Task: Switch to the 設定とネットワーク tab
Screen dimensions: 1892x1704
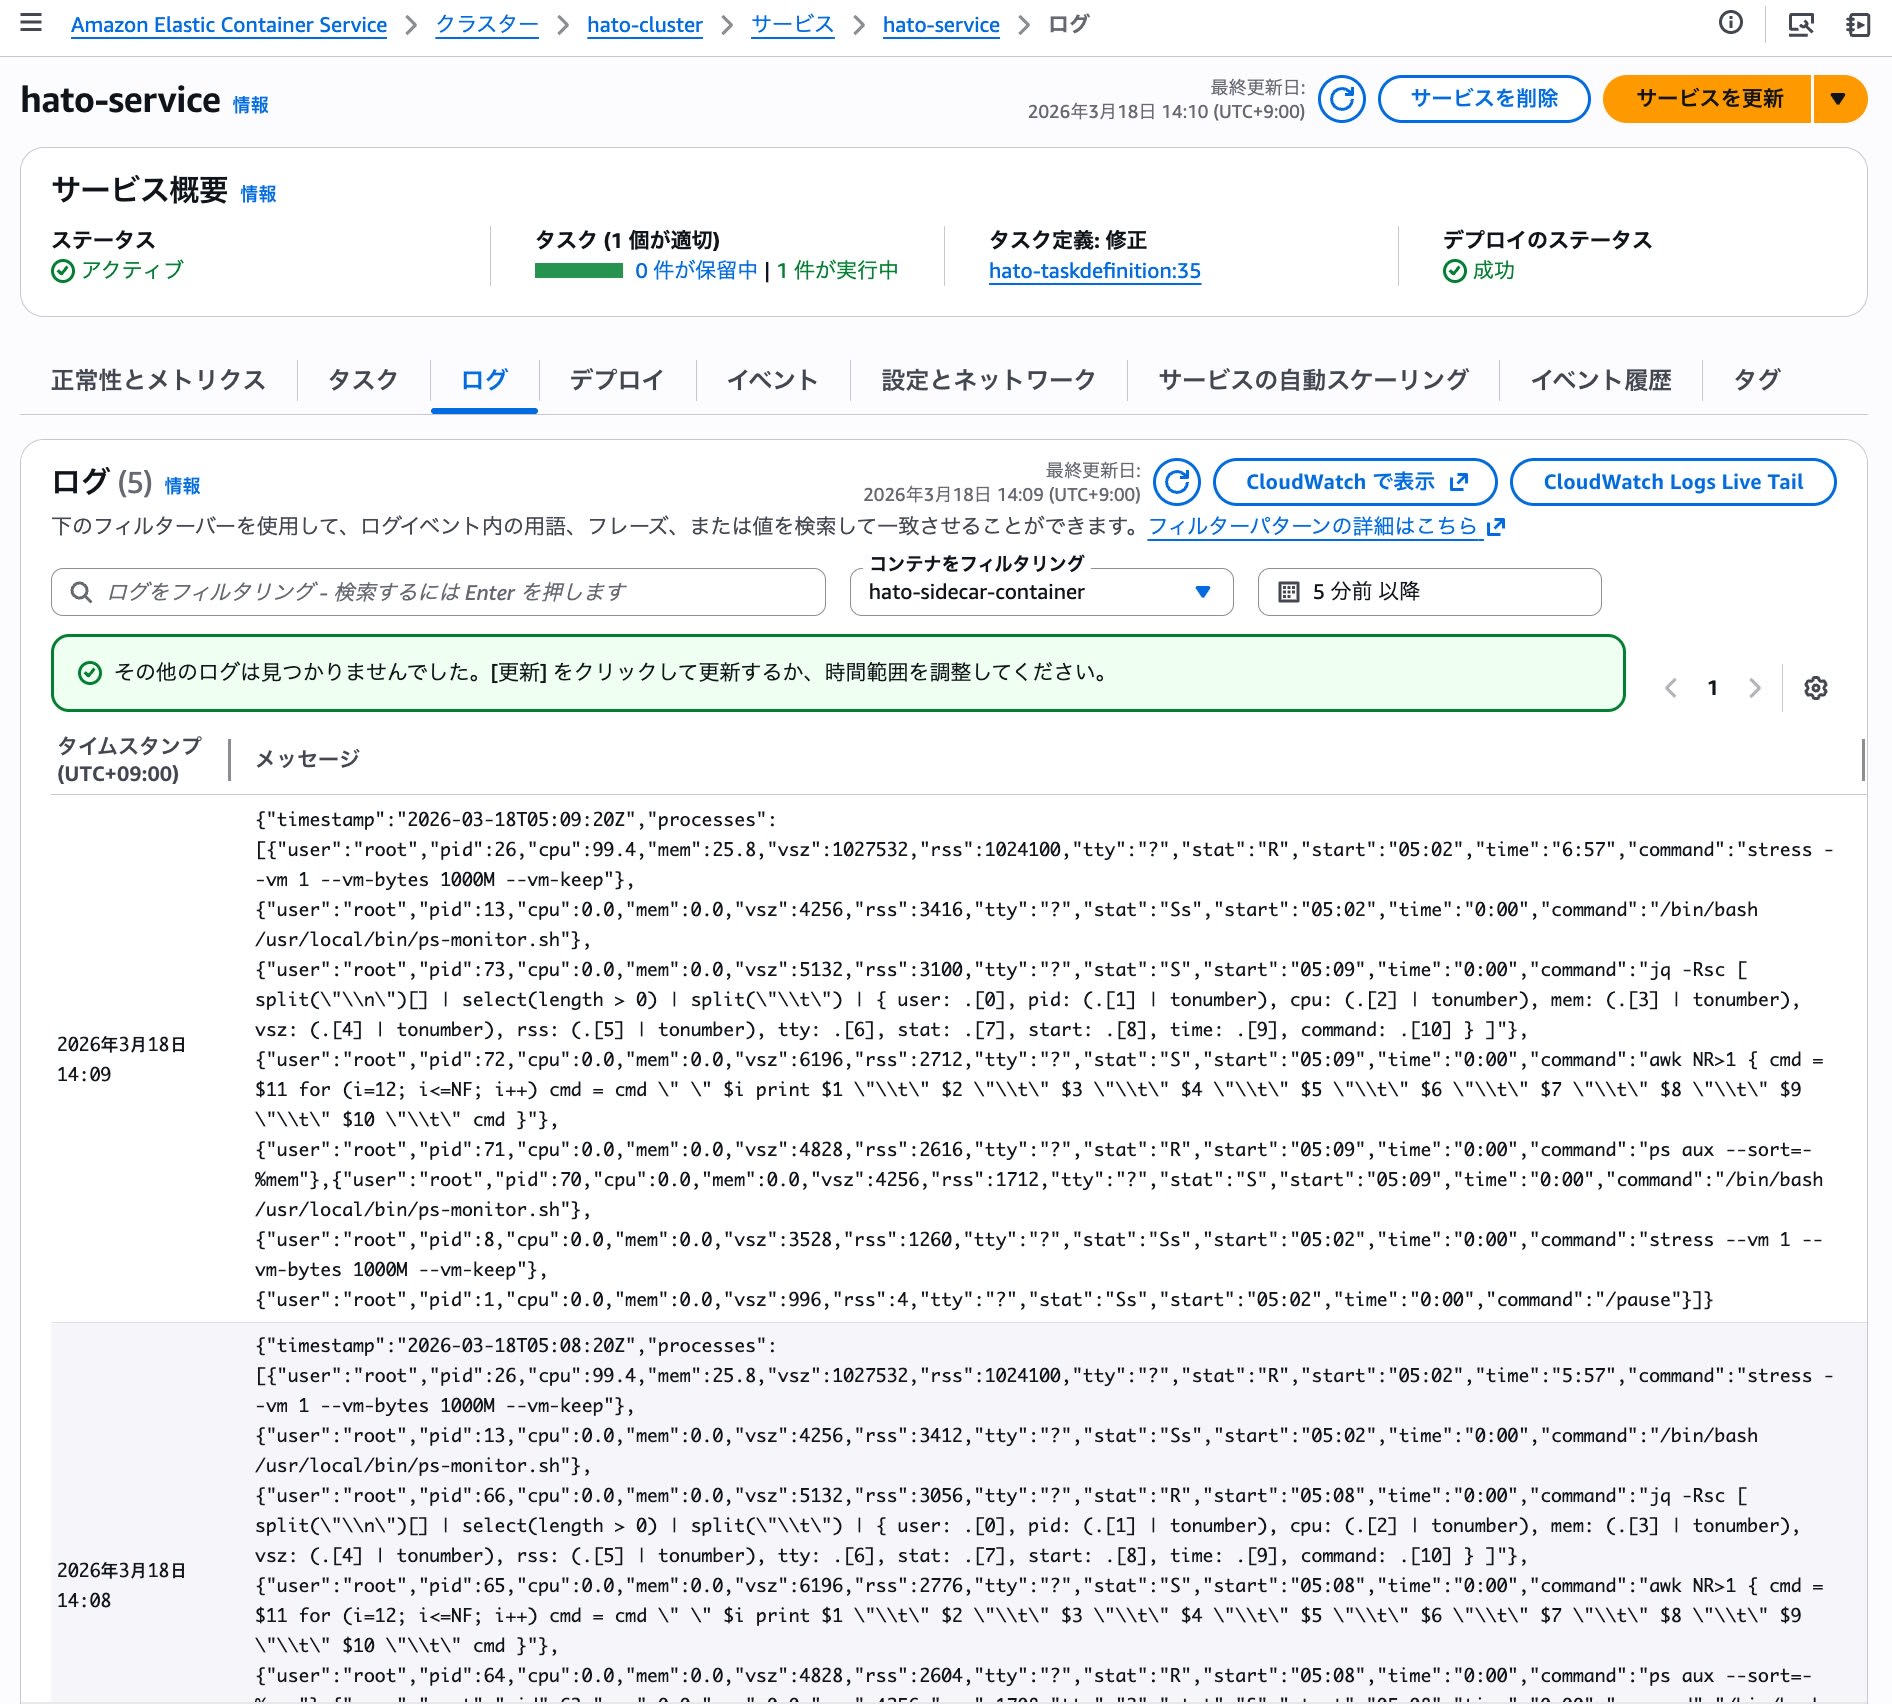Action: pyautogui.click(x=986, y=380)
